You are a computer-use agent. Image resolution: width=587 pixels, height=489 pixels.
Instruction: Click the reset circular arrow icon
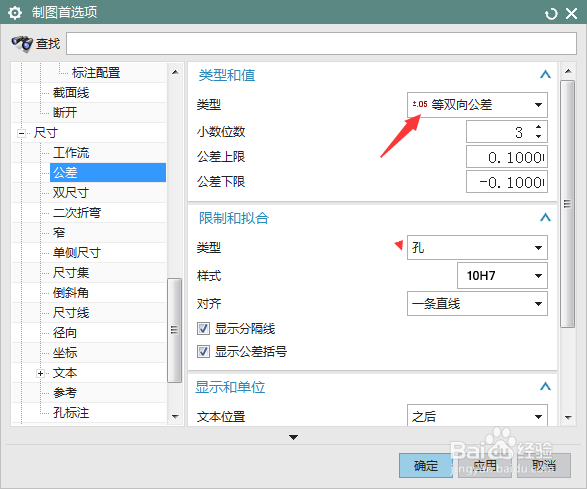551,14
